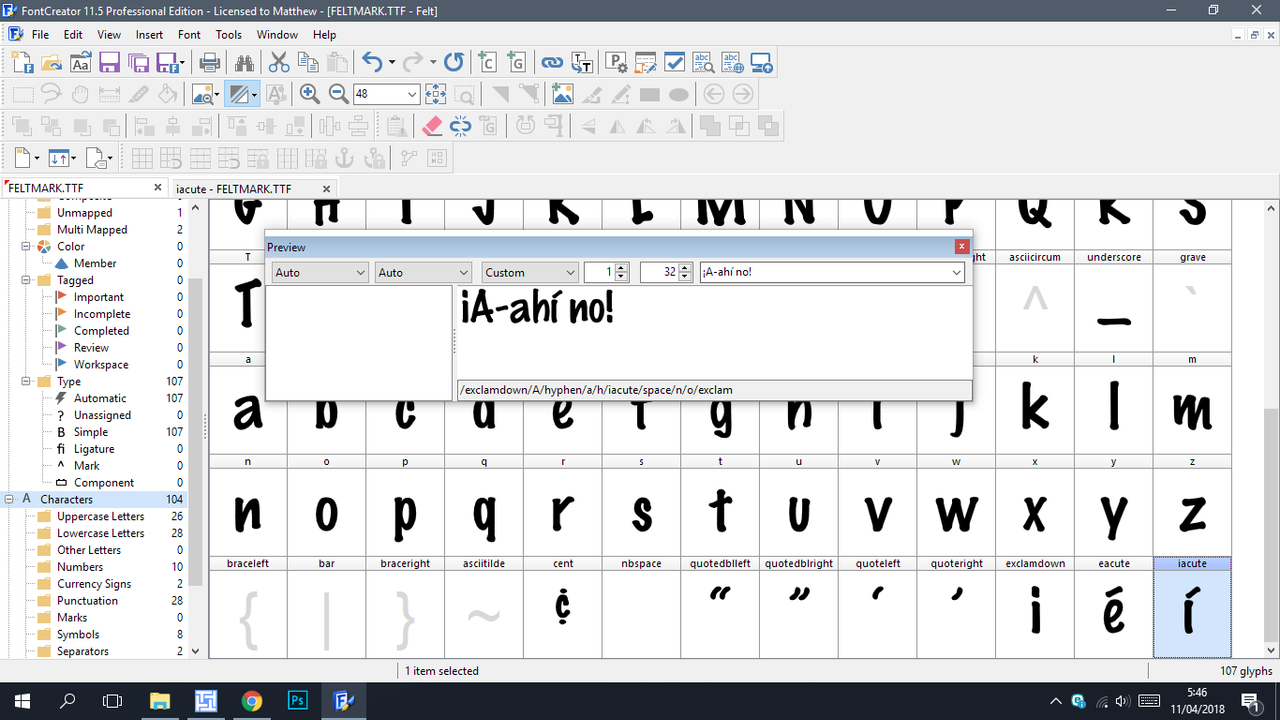Select the Punctuation category
Image resolution: width=1280 pixels, height=720 pixels.
coord(87,600)
